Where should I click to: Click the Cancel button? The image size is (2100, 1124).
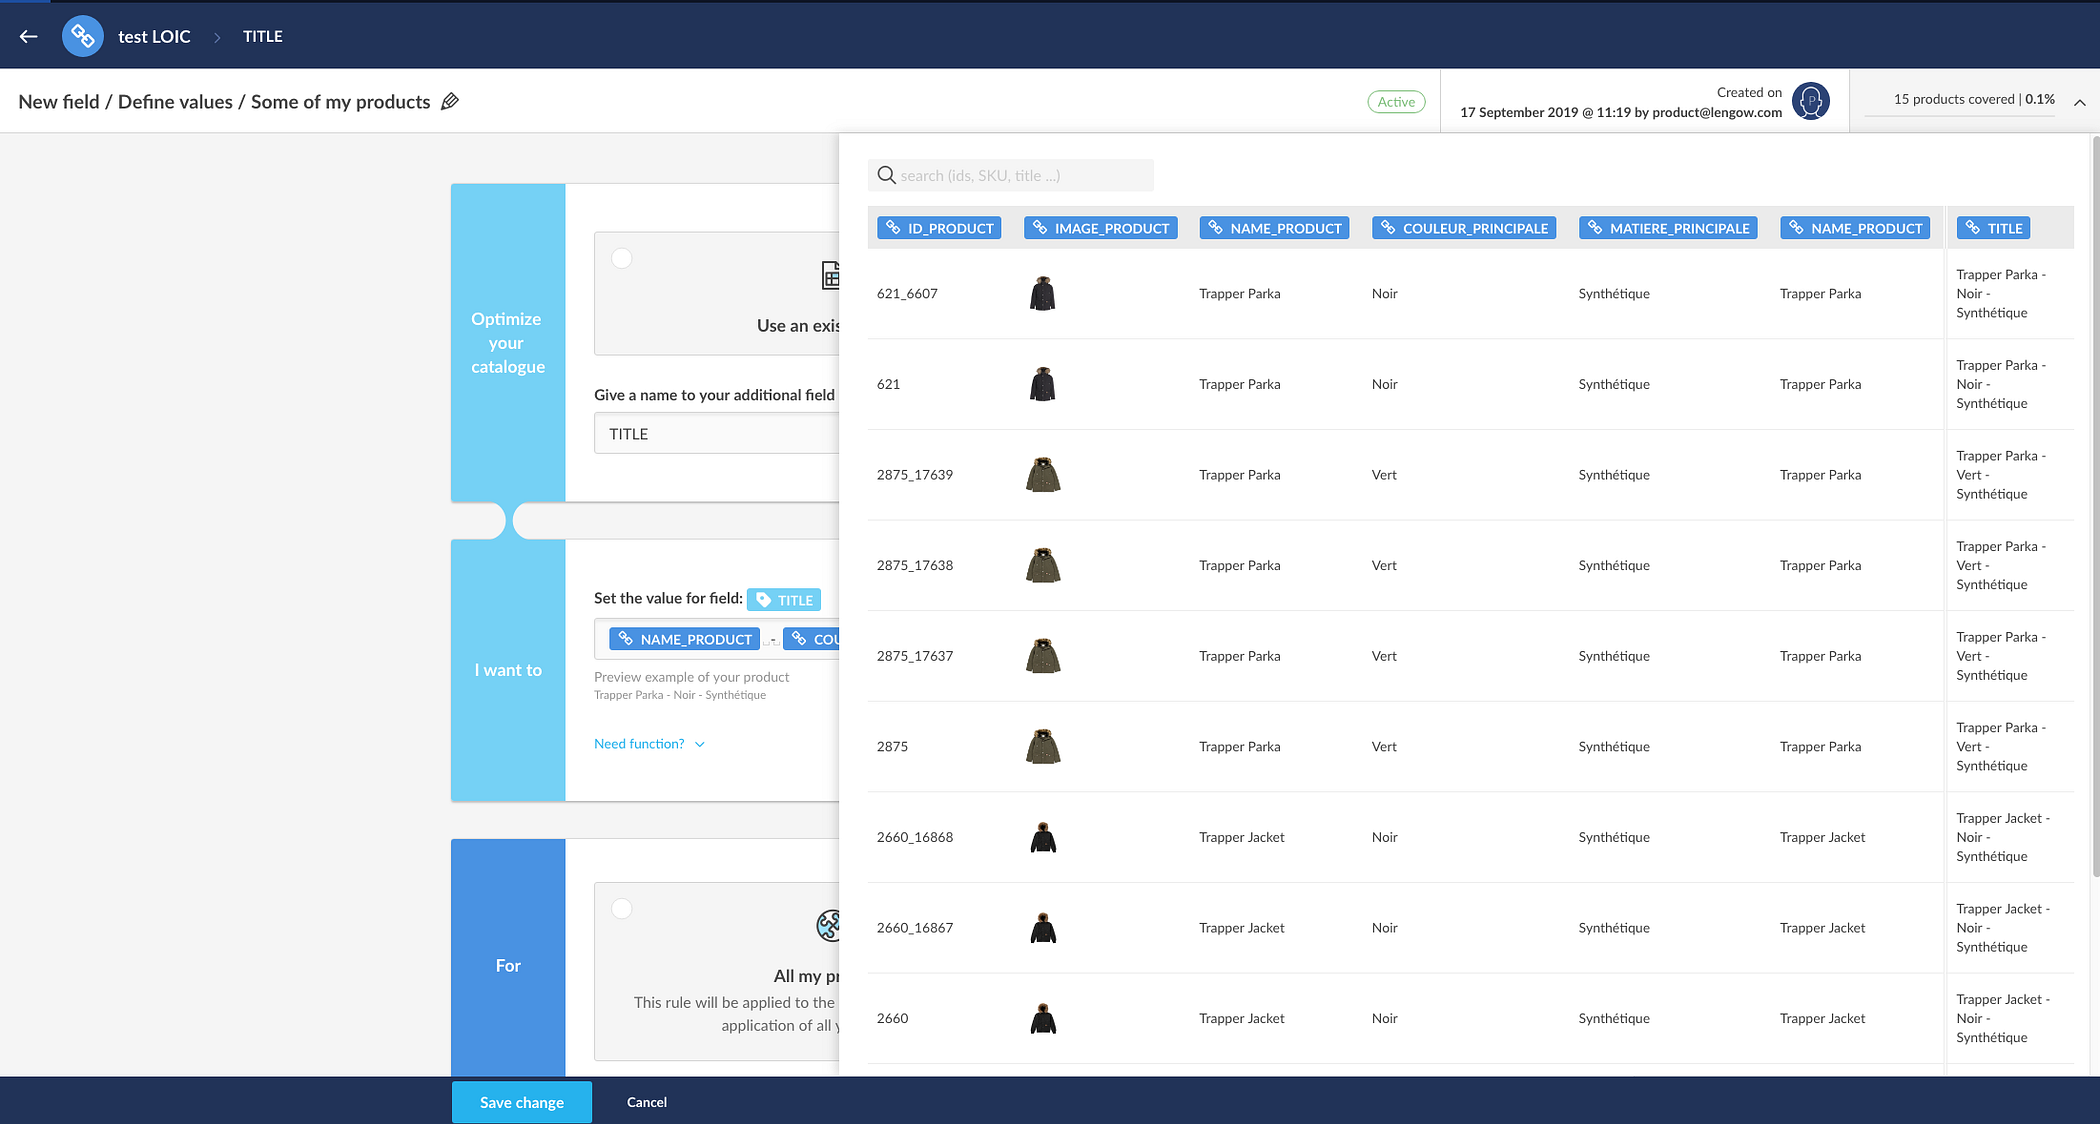(x=646, y=1102)
